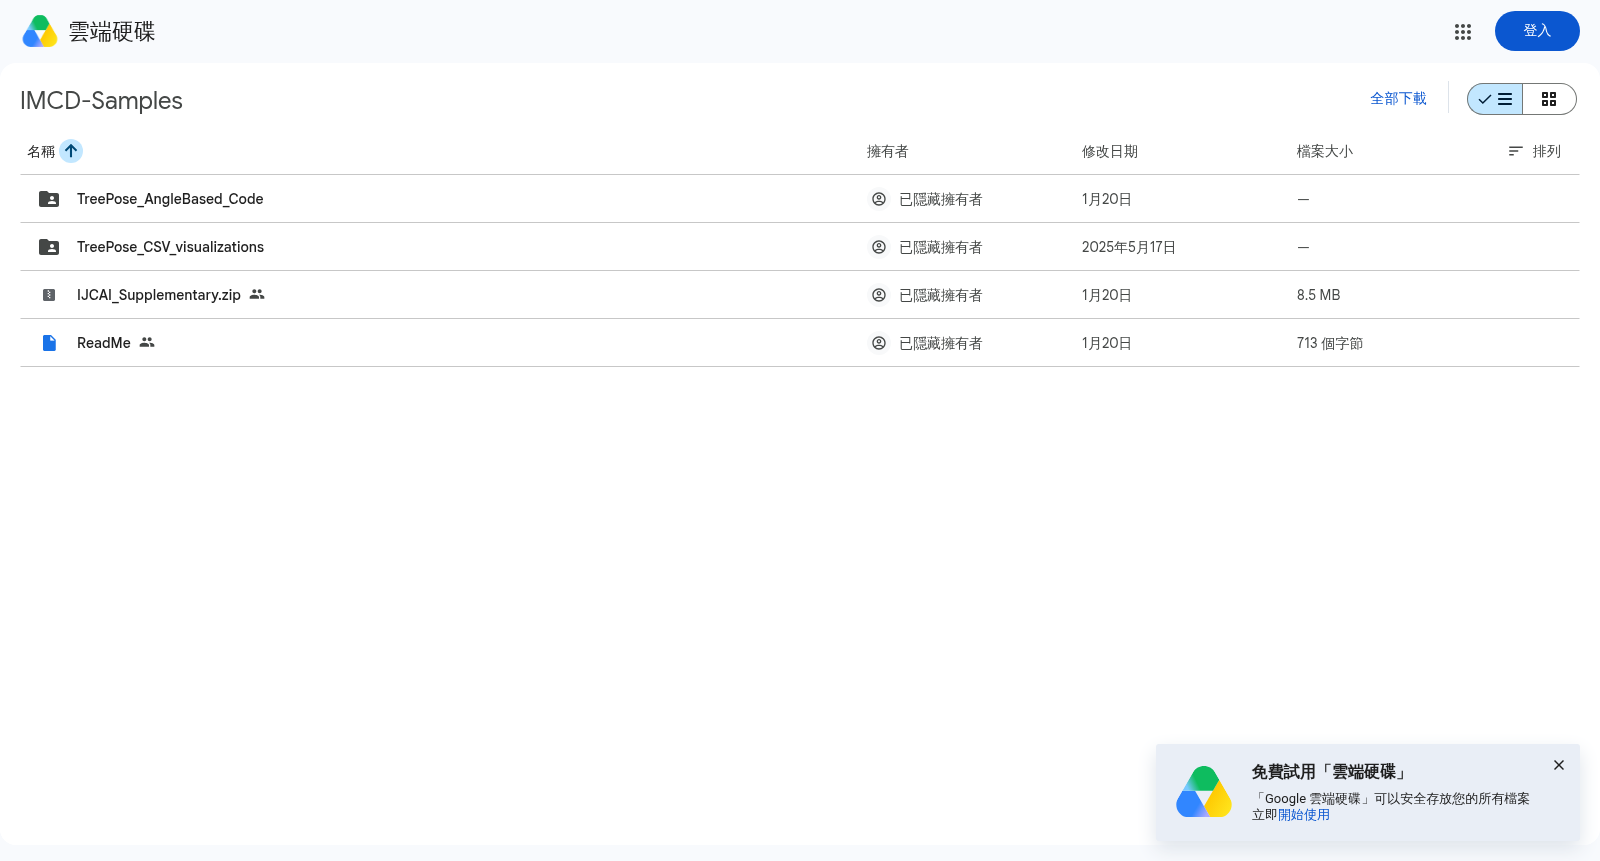Image resolution: width=1600 pixels, height=861 pixels.
Task: Click the 修改日期 column header
Action: point(1110,151)
